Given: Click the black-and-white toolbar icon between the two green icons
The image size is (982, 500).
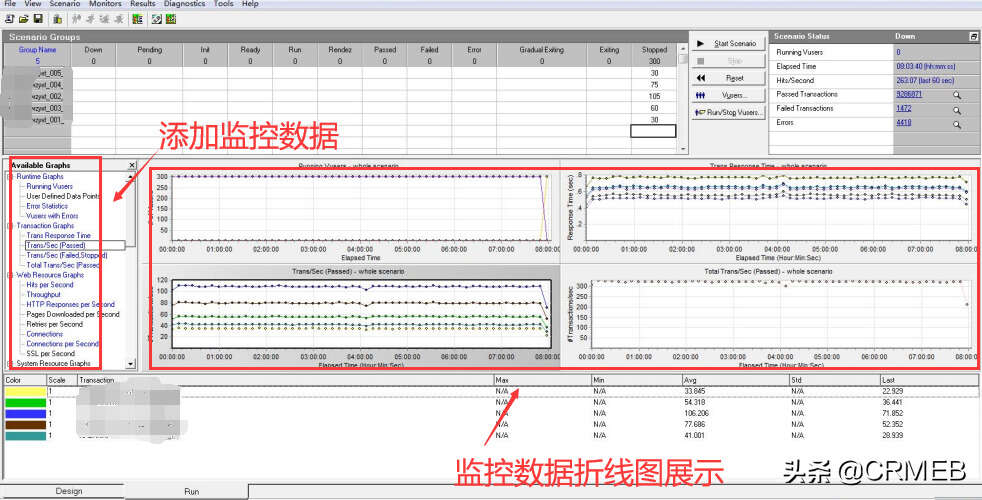Looking at the screenshot, I should click(x=157, y=19).
